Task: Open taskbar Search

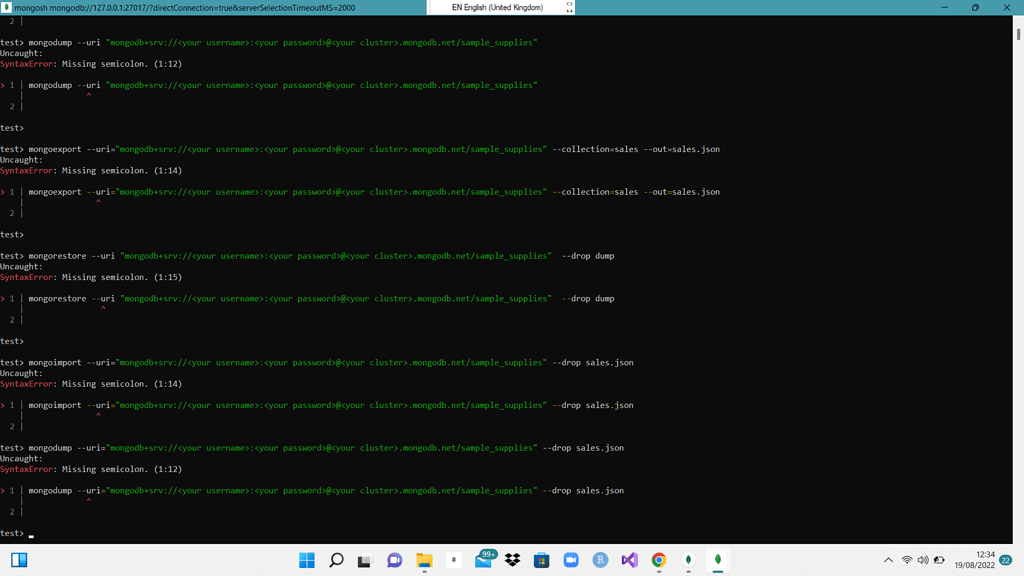Action: (x=336, y=560)
